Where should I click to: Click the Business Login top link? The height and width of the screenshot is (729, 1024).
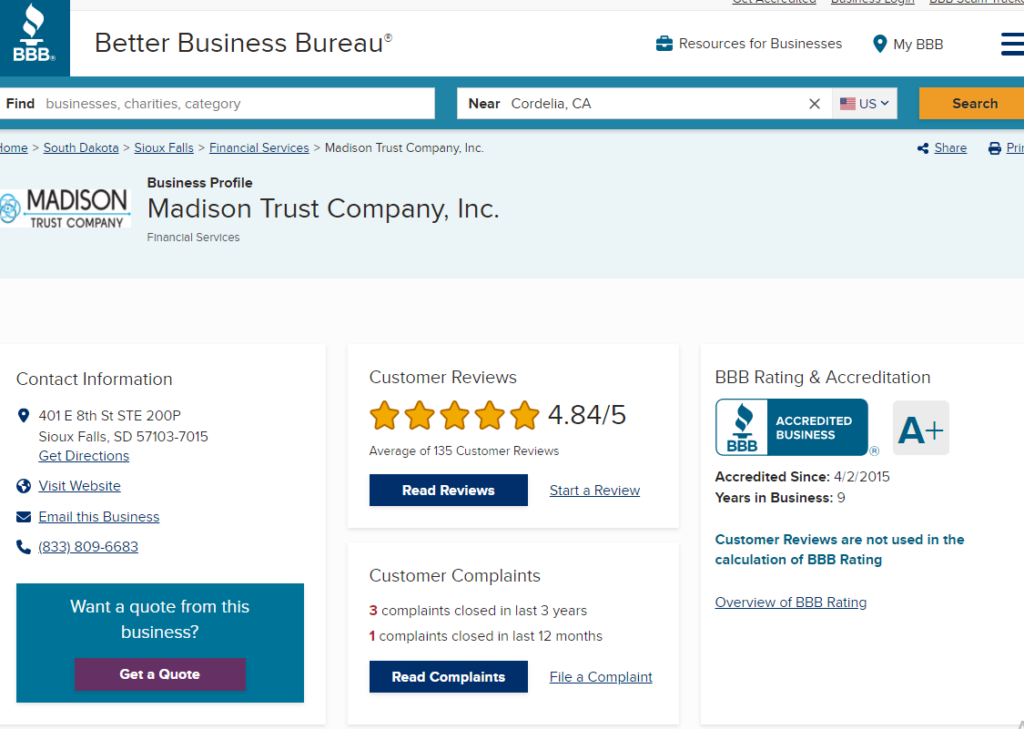point(872,2)
